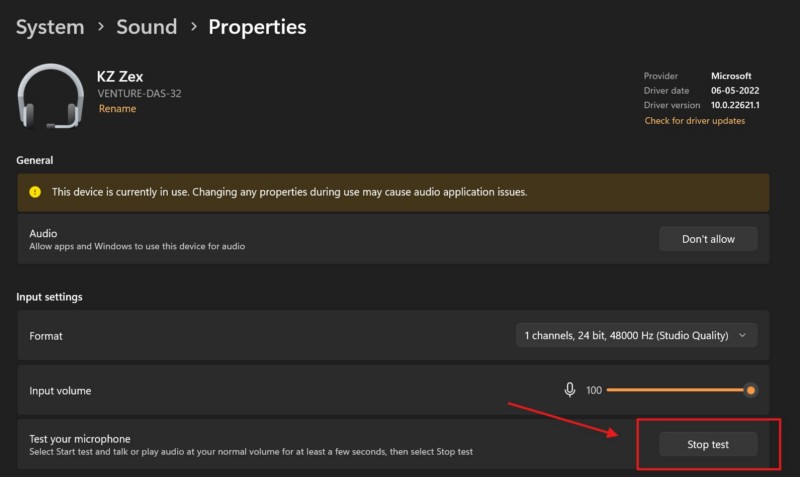800x477 pixels.
Task: Click the Rename link
Action: 117,109
